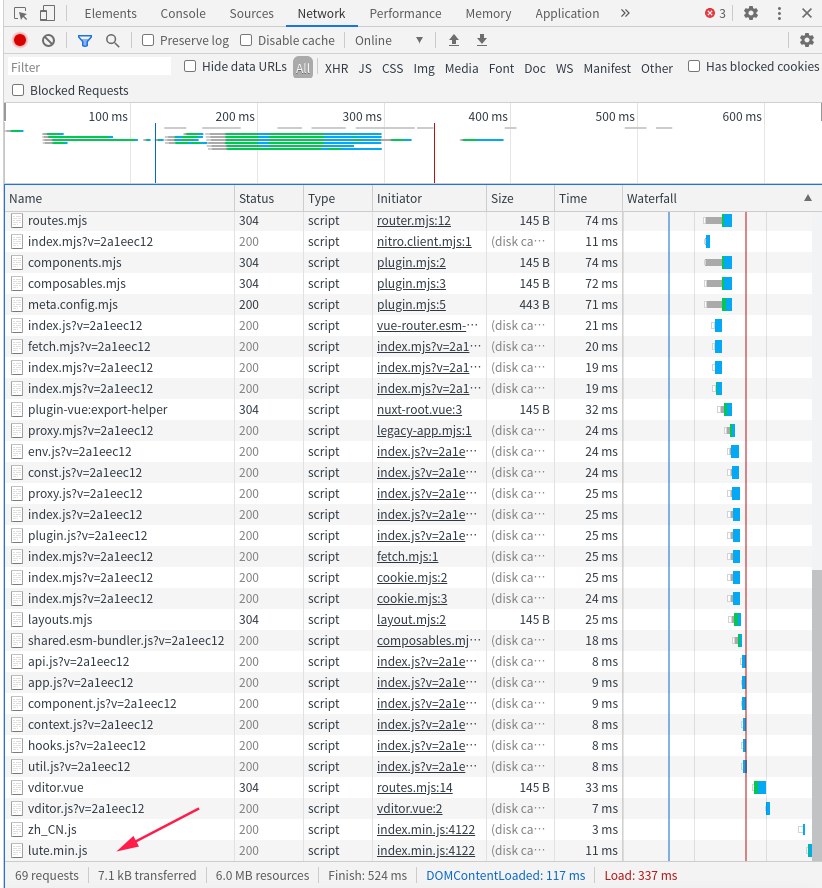Stop recording network log

[18, 40]
